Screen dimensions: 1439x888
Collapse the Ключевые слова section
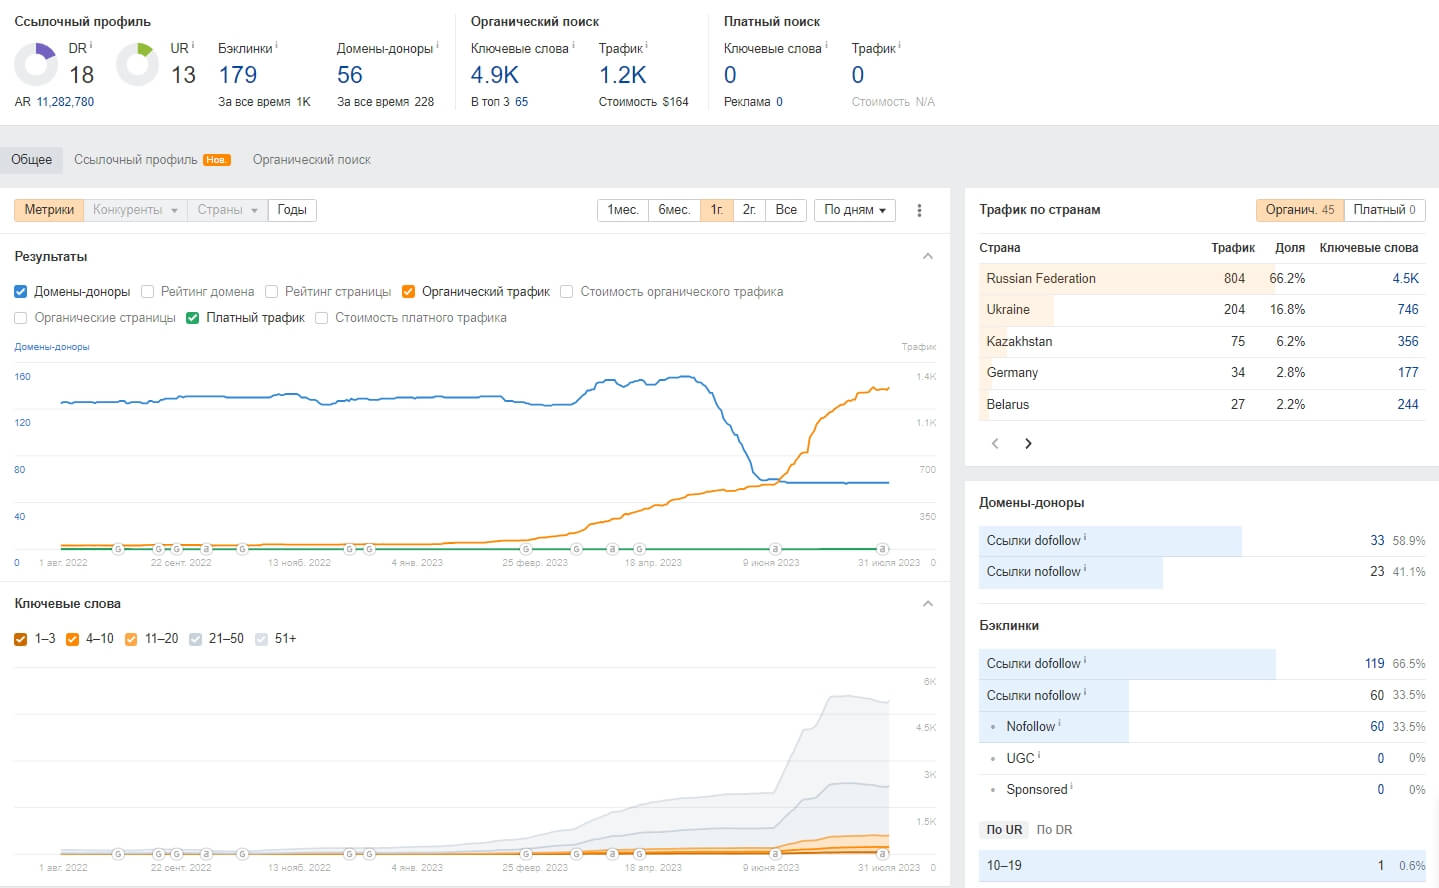927,604
